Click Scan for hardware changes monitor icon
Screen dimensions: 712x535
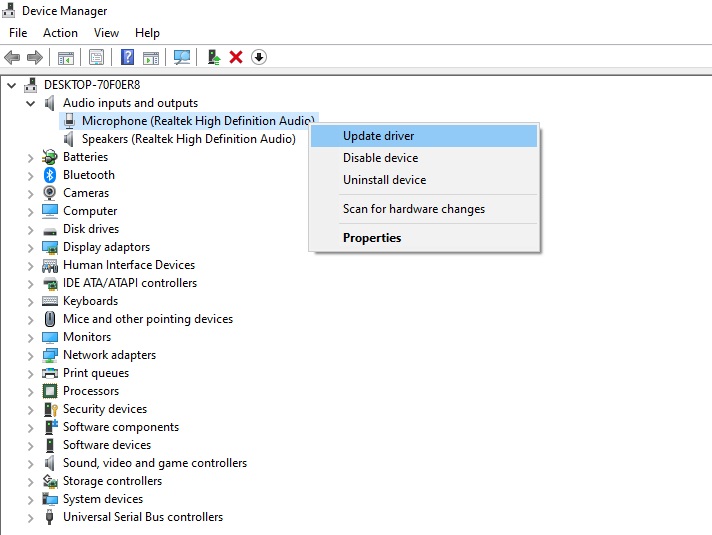(x=182, y=57)
